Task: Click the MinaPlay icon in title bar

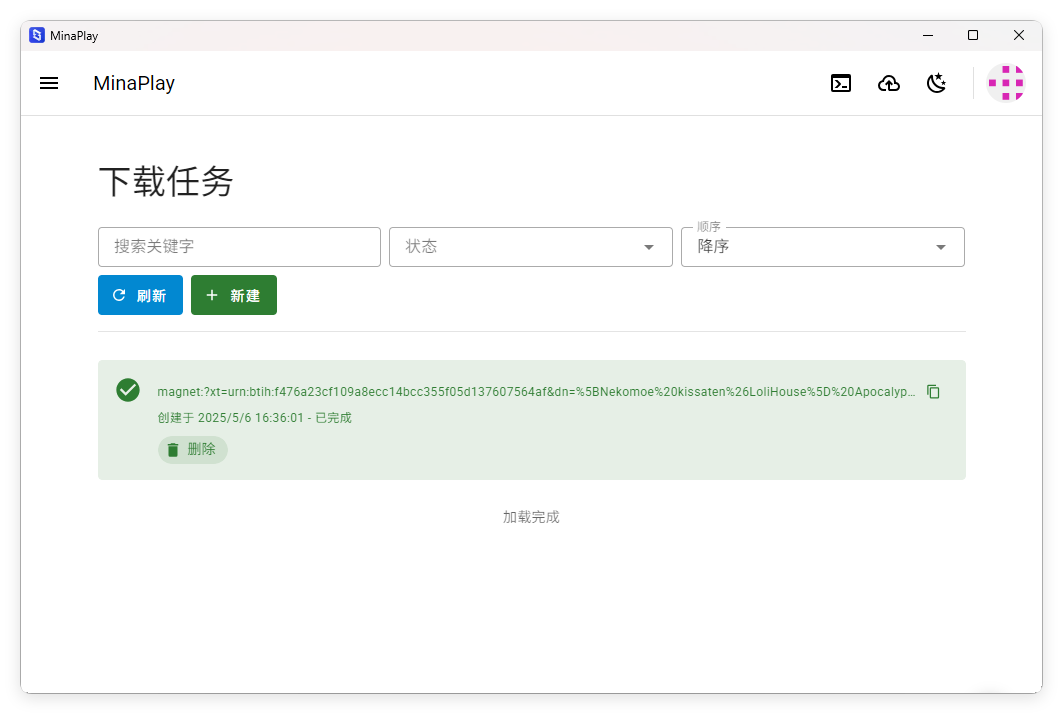Action: (36, 35)
